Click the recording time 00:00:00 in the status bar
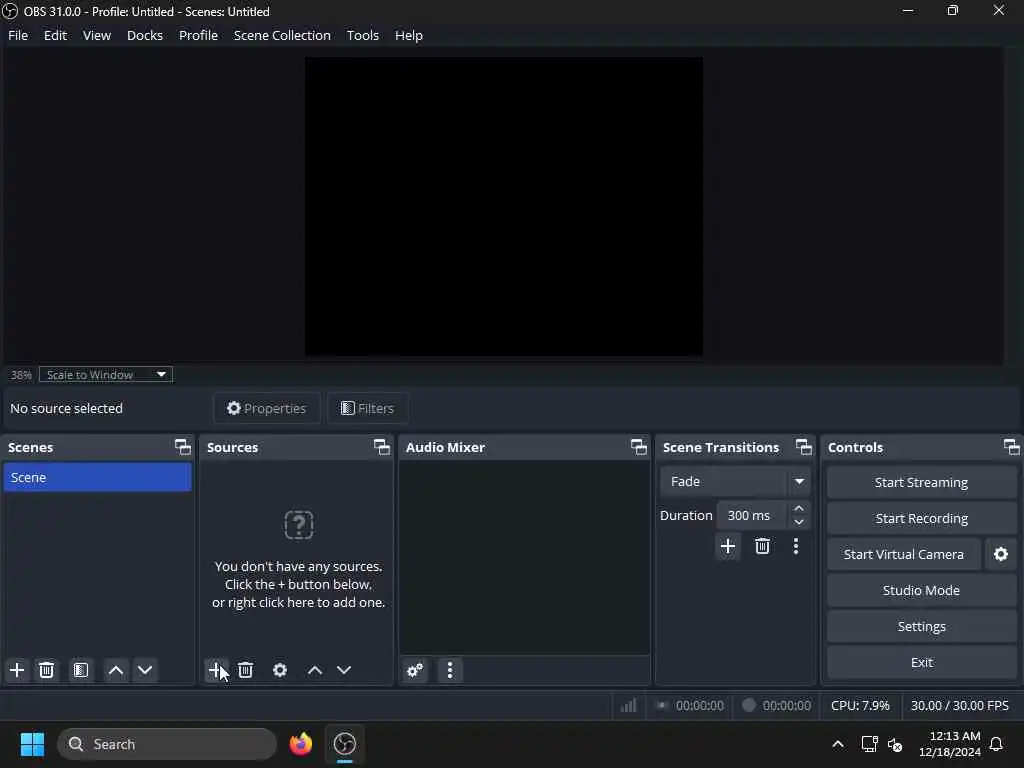Screen dimensions: 1024x768 coord(786,705)
